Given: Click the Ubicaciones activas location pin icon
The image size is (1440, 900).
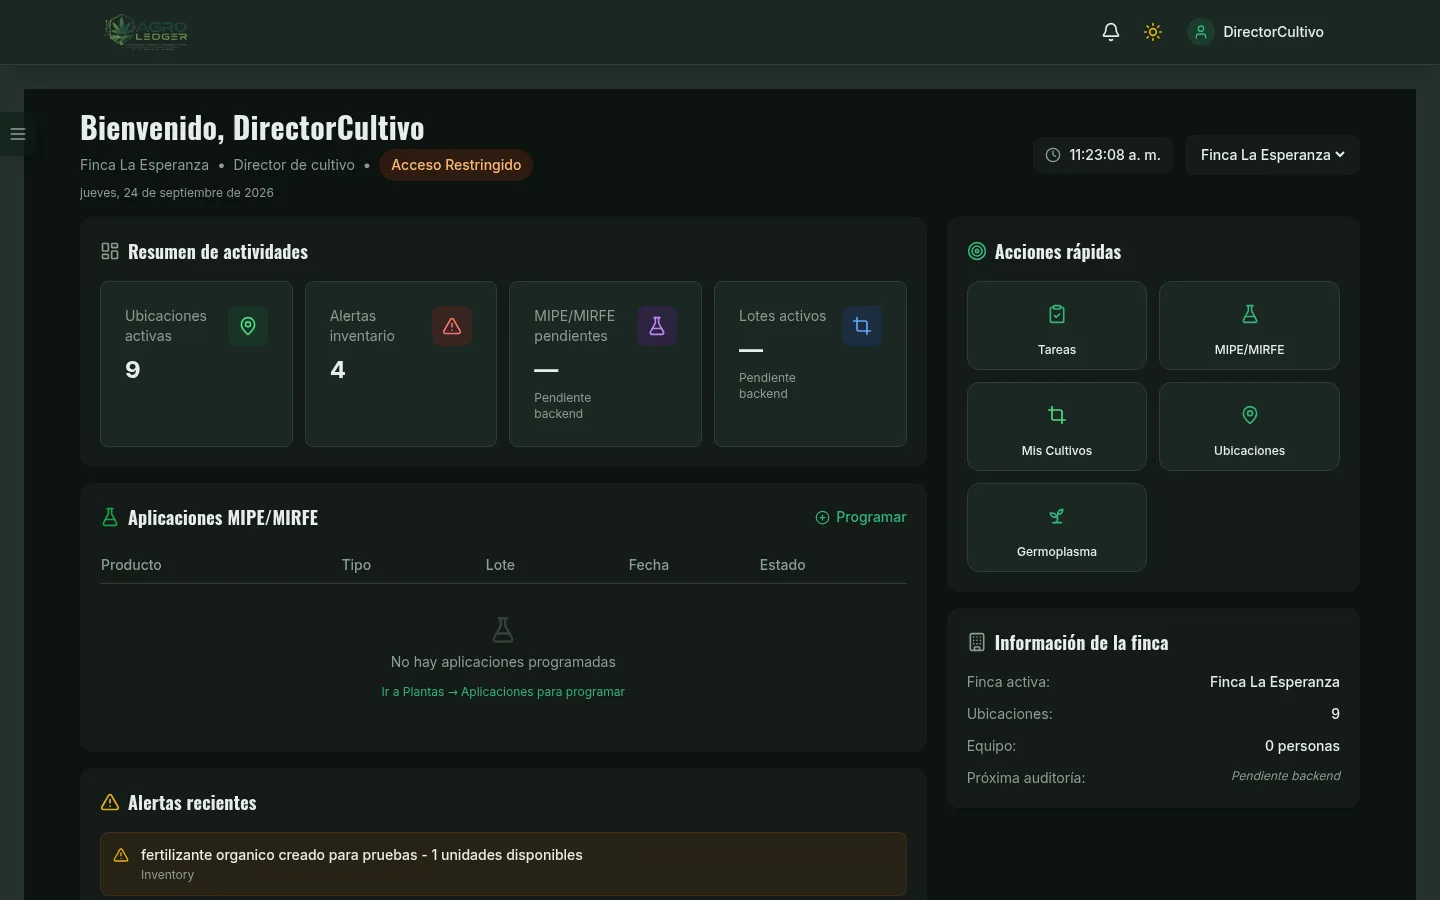Looking at the screenshot, I should click(248, 326).
